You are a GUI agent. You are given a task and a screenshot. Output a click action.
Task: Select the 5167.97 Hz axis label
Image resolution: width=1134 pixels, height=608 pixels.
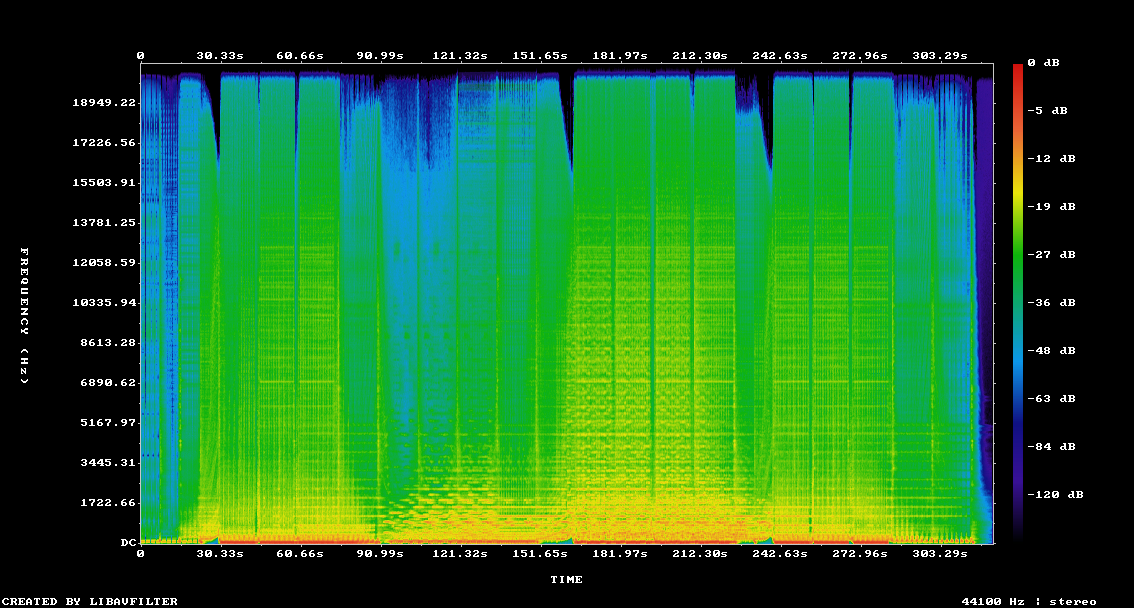tap(107, 422)
